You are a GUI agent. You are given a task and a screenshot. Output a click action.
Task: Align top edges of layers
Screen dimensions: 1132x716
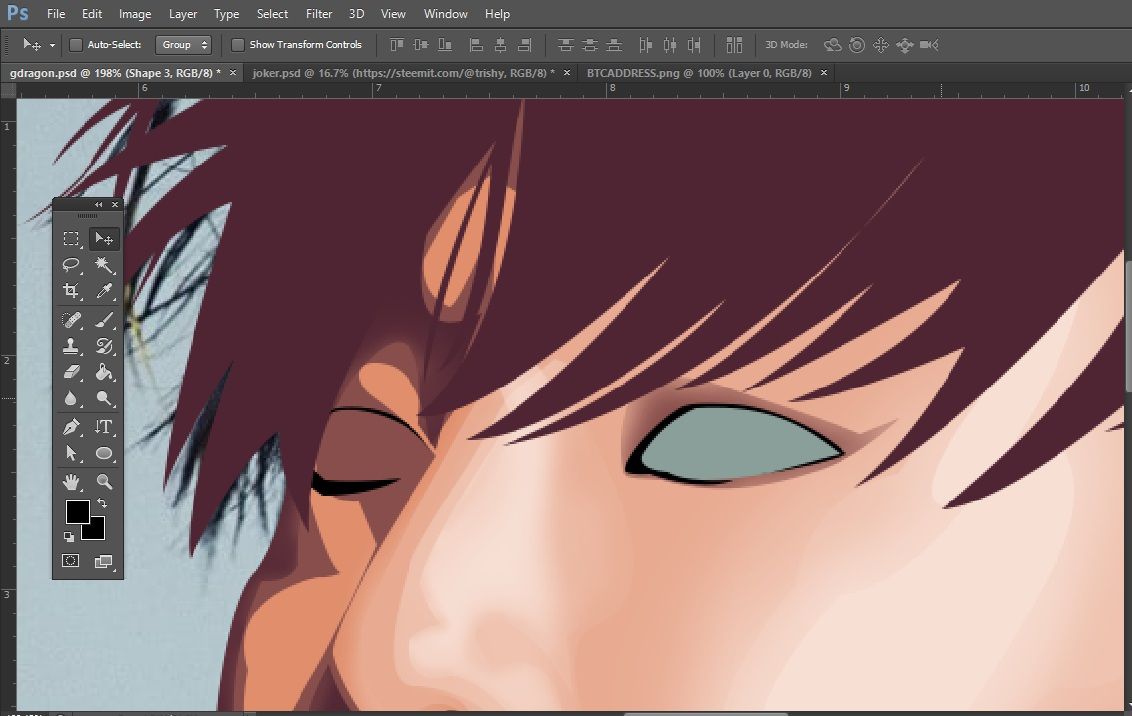coord(396,45)
